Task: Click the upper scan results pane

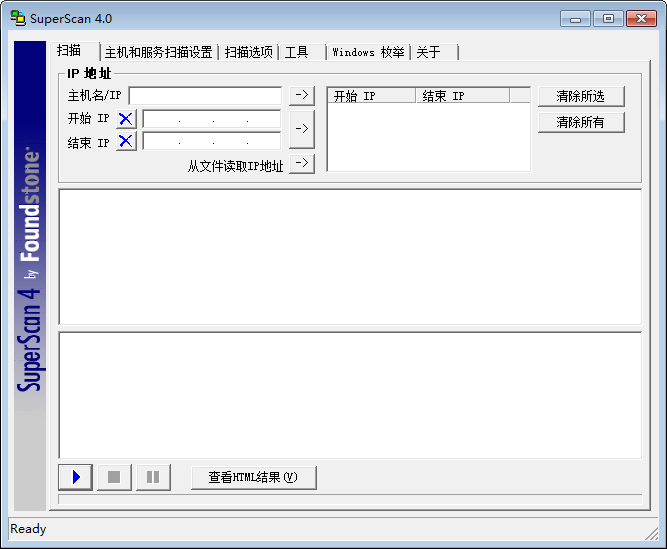Action: tap(350, 257)
